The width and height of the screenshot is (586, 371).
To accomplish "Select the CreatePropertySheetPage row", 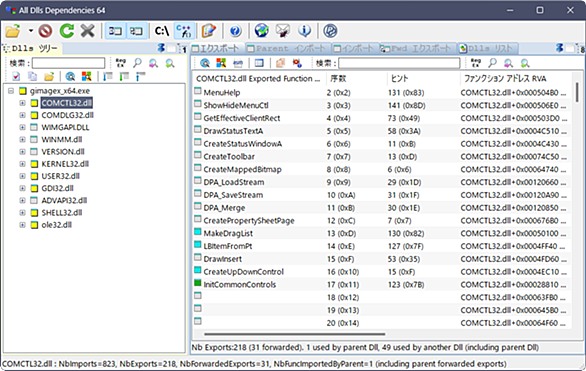I will 382,220.
